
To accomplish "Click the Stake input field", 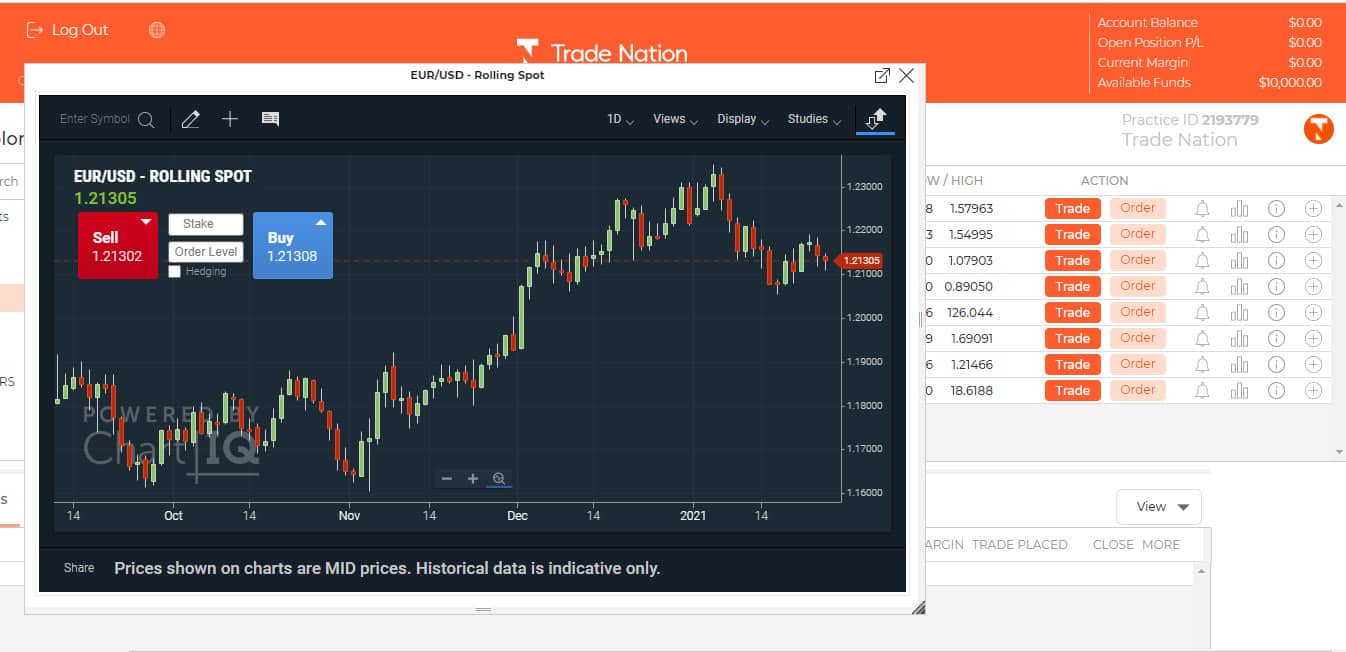I will click(205, 224).
